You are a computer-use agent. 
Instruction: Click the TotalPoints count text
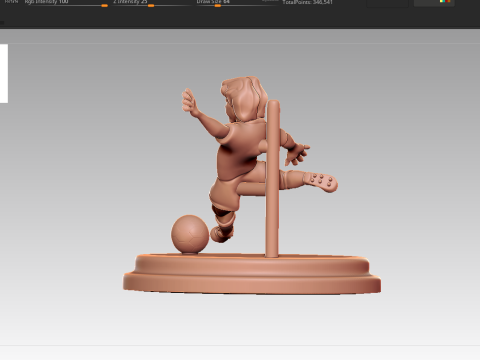(307, 2)
